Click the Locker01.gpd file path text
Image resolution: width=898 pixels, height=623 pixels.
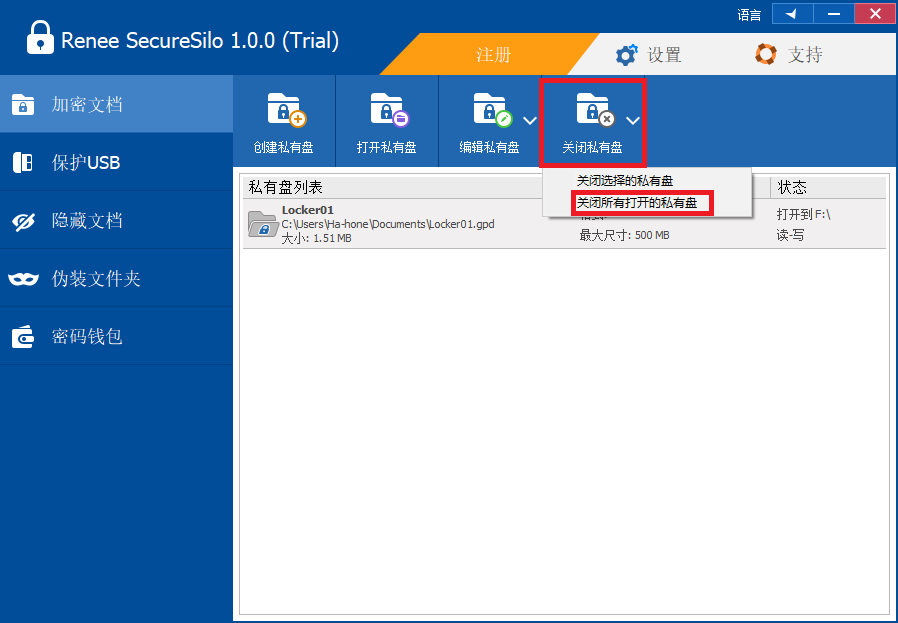point(388,224)
